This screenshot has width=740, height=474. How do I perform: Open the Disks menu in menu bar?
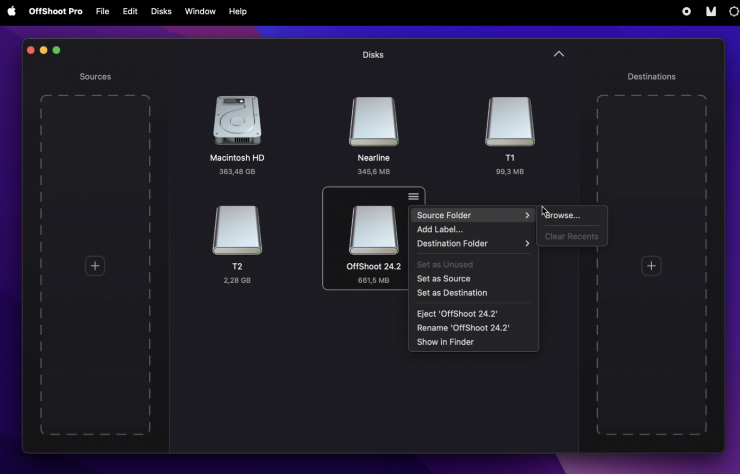click(x=161, y=11)
